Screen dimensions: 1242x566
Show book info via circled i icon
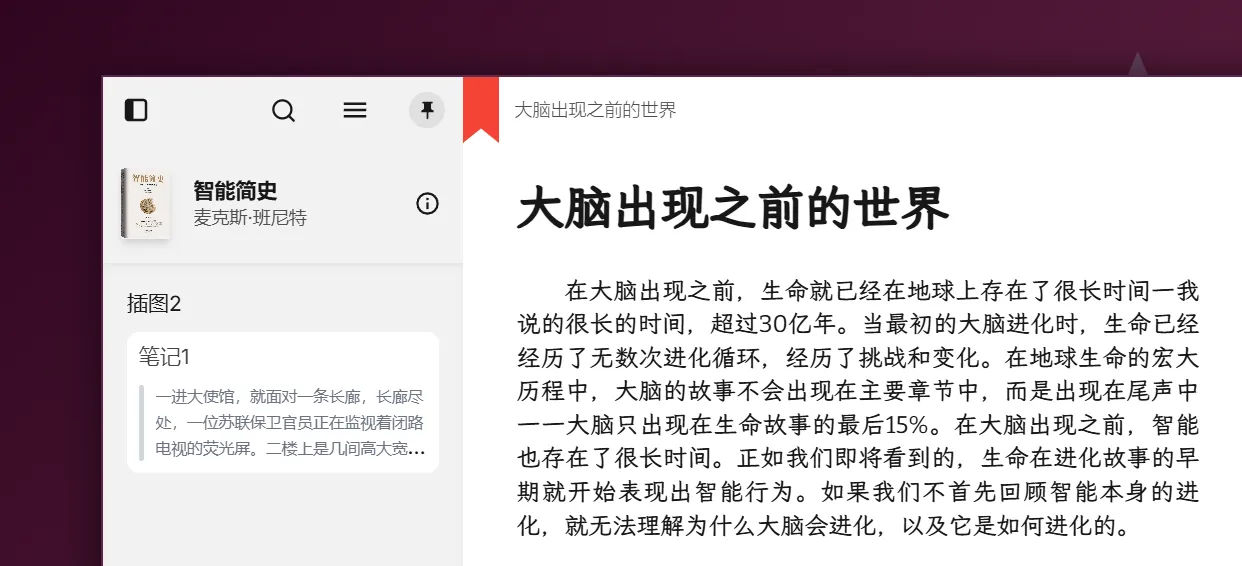pyautogui.click(x=427, y=204)
